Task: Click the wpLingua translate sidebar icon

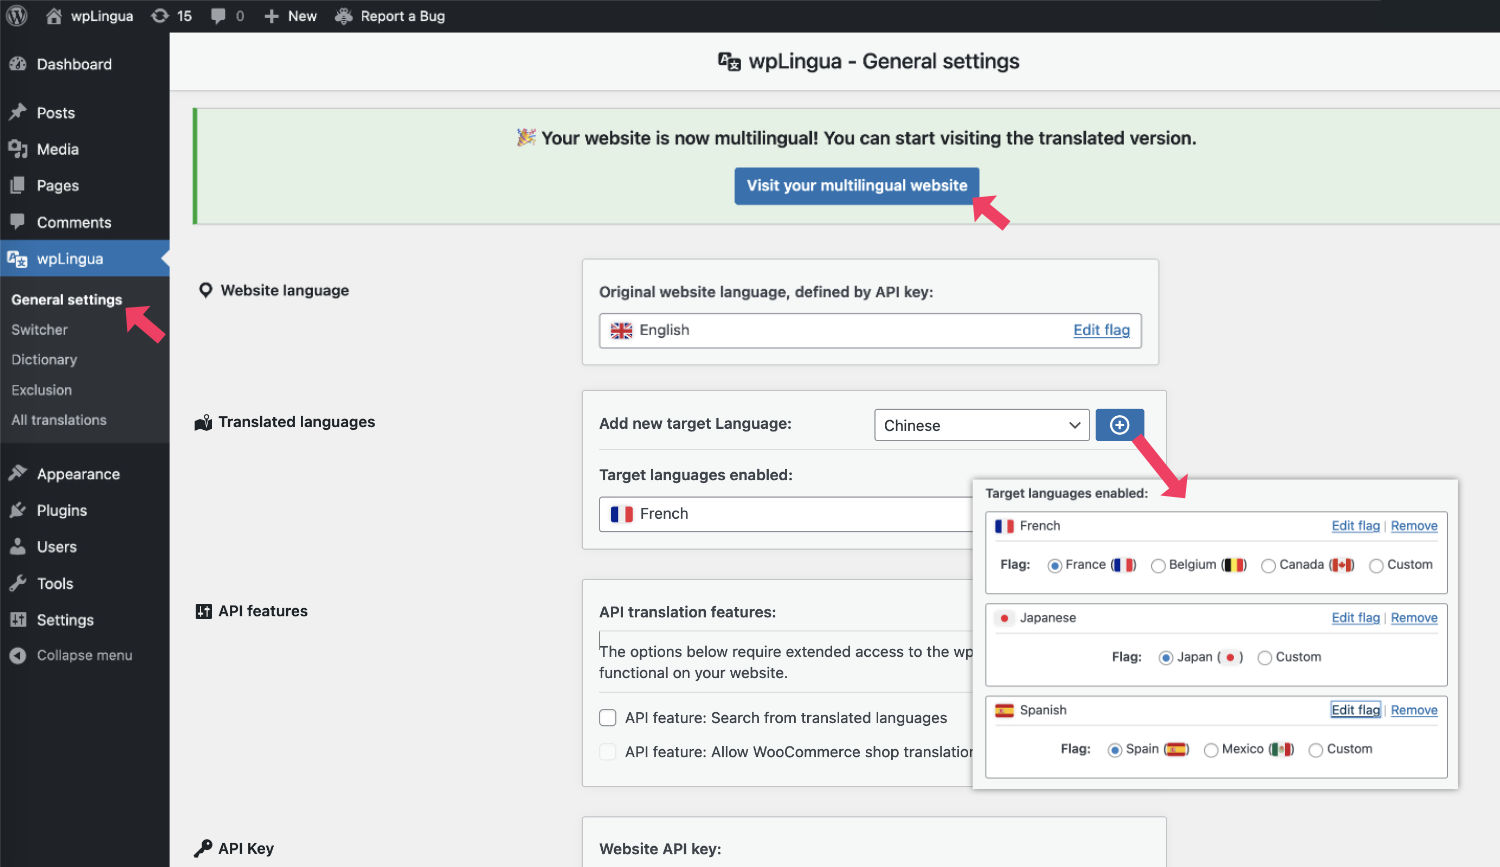Action: [x=18, y=259]
